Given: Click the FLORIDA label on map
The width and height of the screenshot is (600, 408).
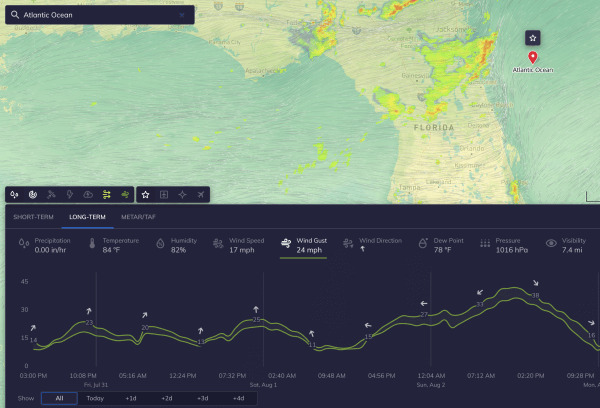Looking at the screenshot, I should click(434, 127).
